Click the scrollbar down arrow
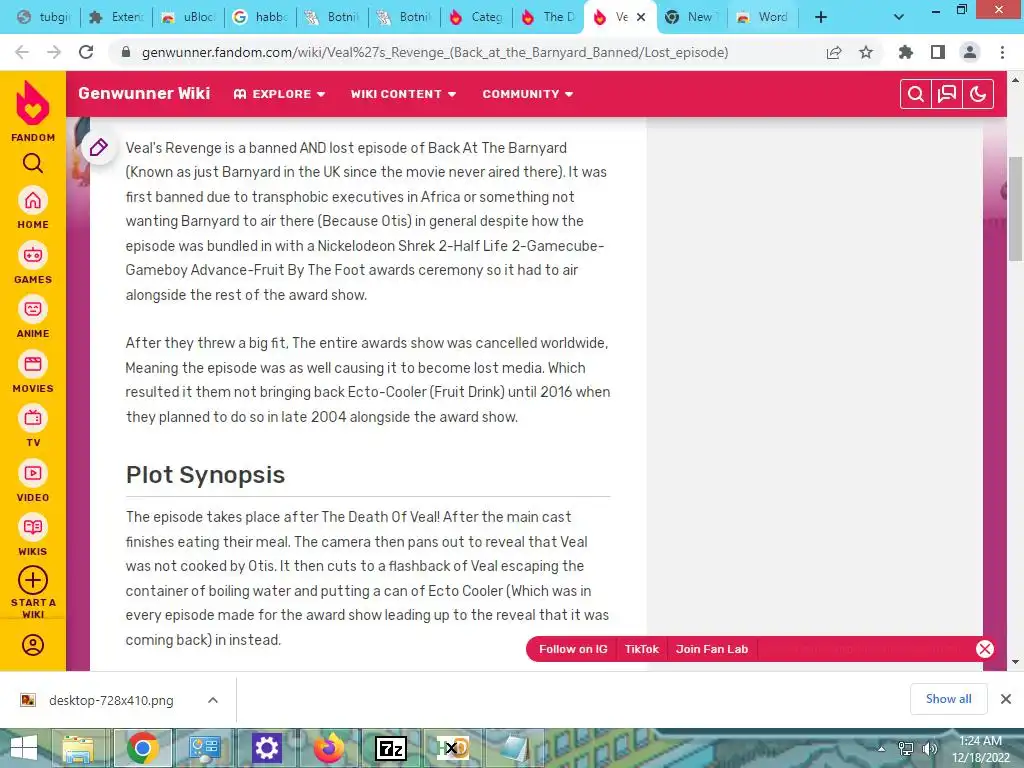 click(x=1015, y=662)
